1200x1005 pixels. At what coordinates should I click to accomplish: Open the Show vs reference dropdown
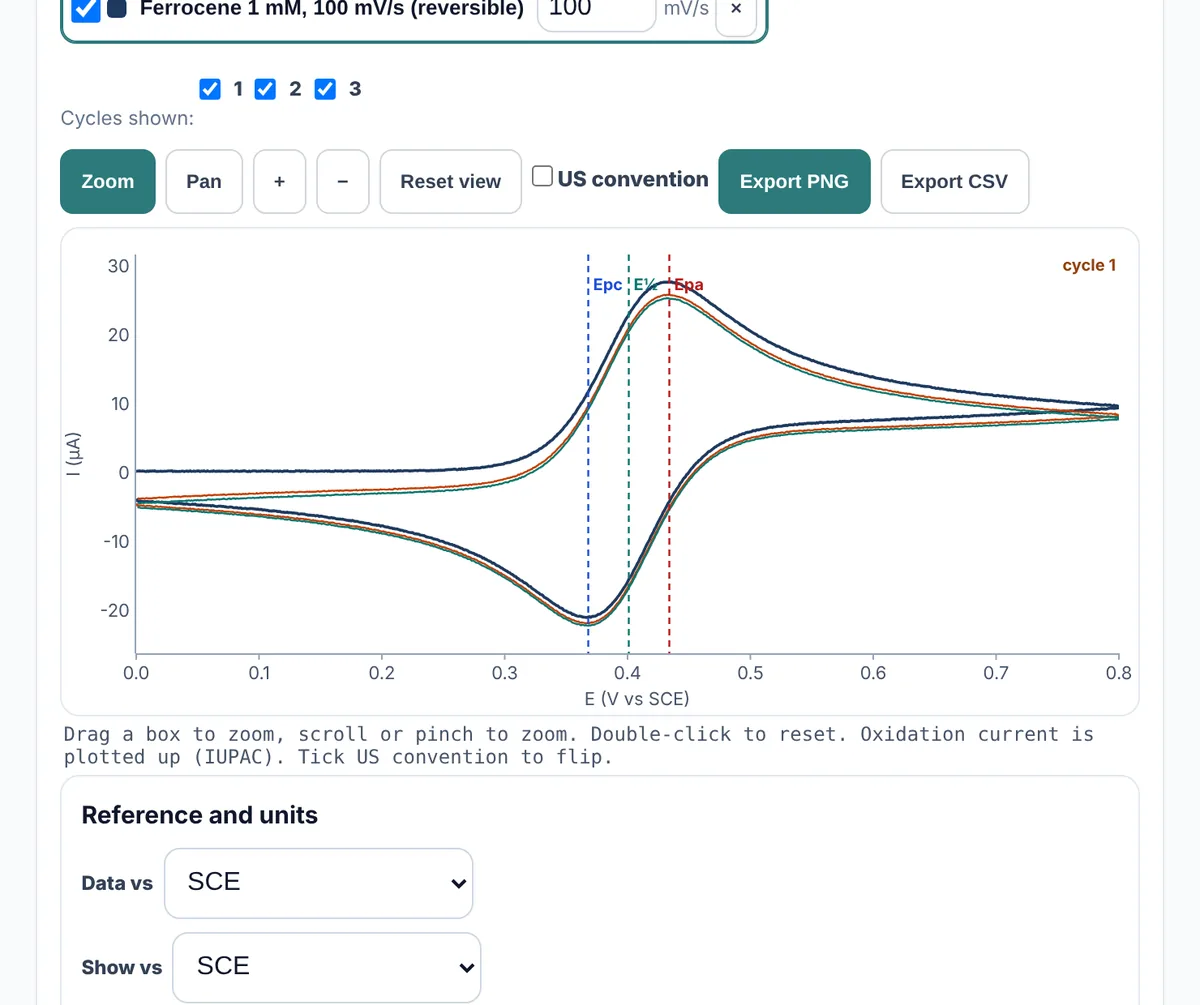pyautogui.click(x=326, y=967)
